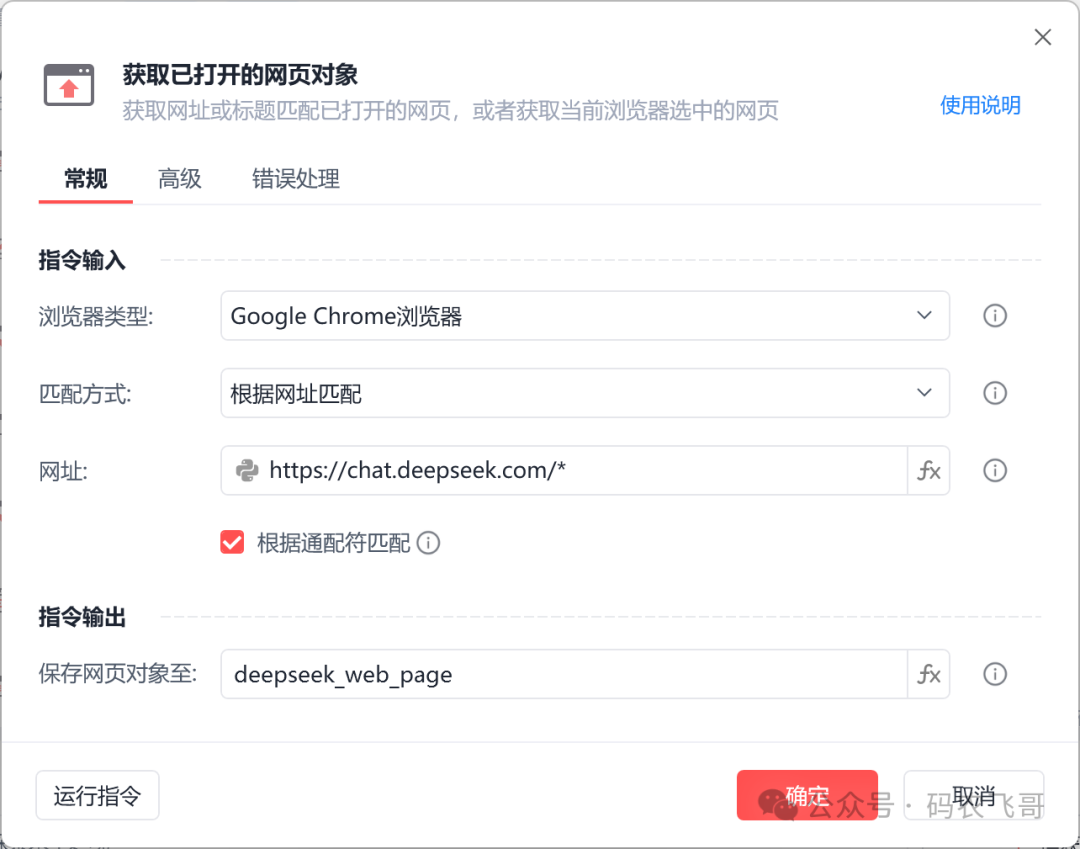Image resolution: width=1080 pixels, height=849 pixels.
Task: Uncheck the 根据通配符匹配 checkbox
Action: (232, 543)
